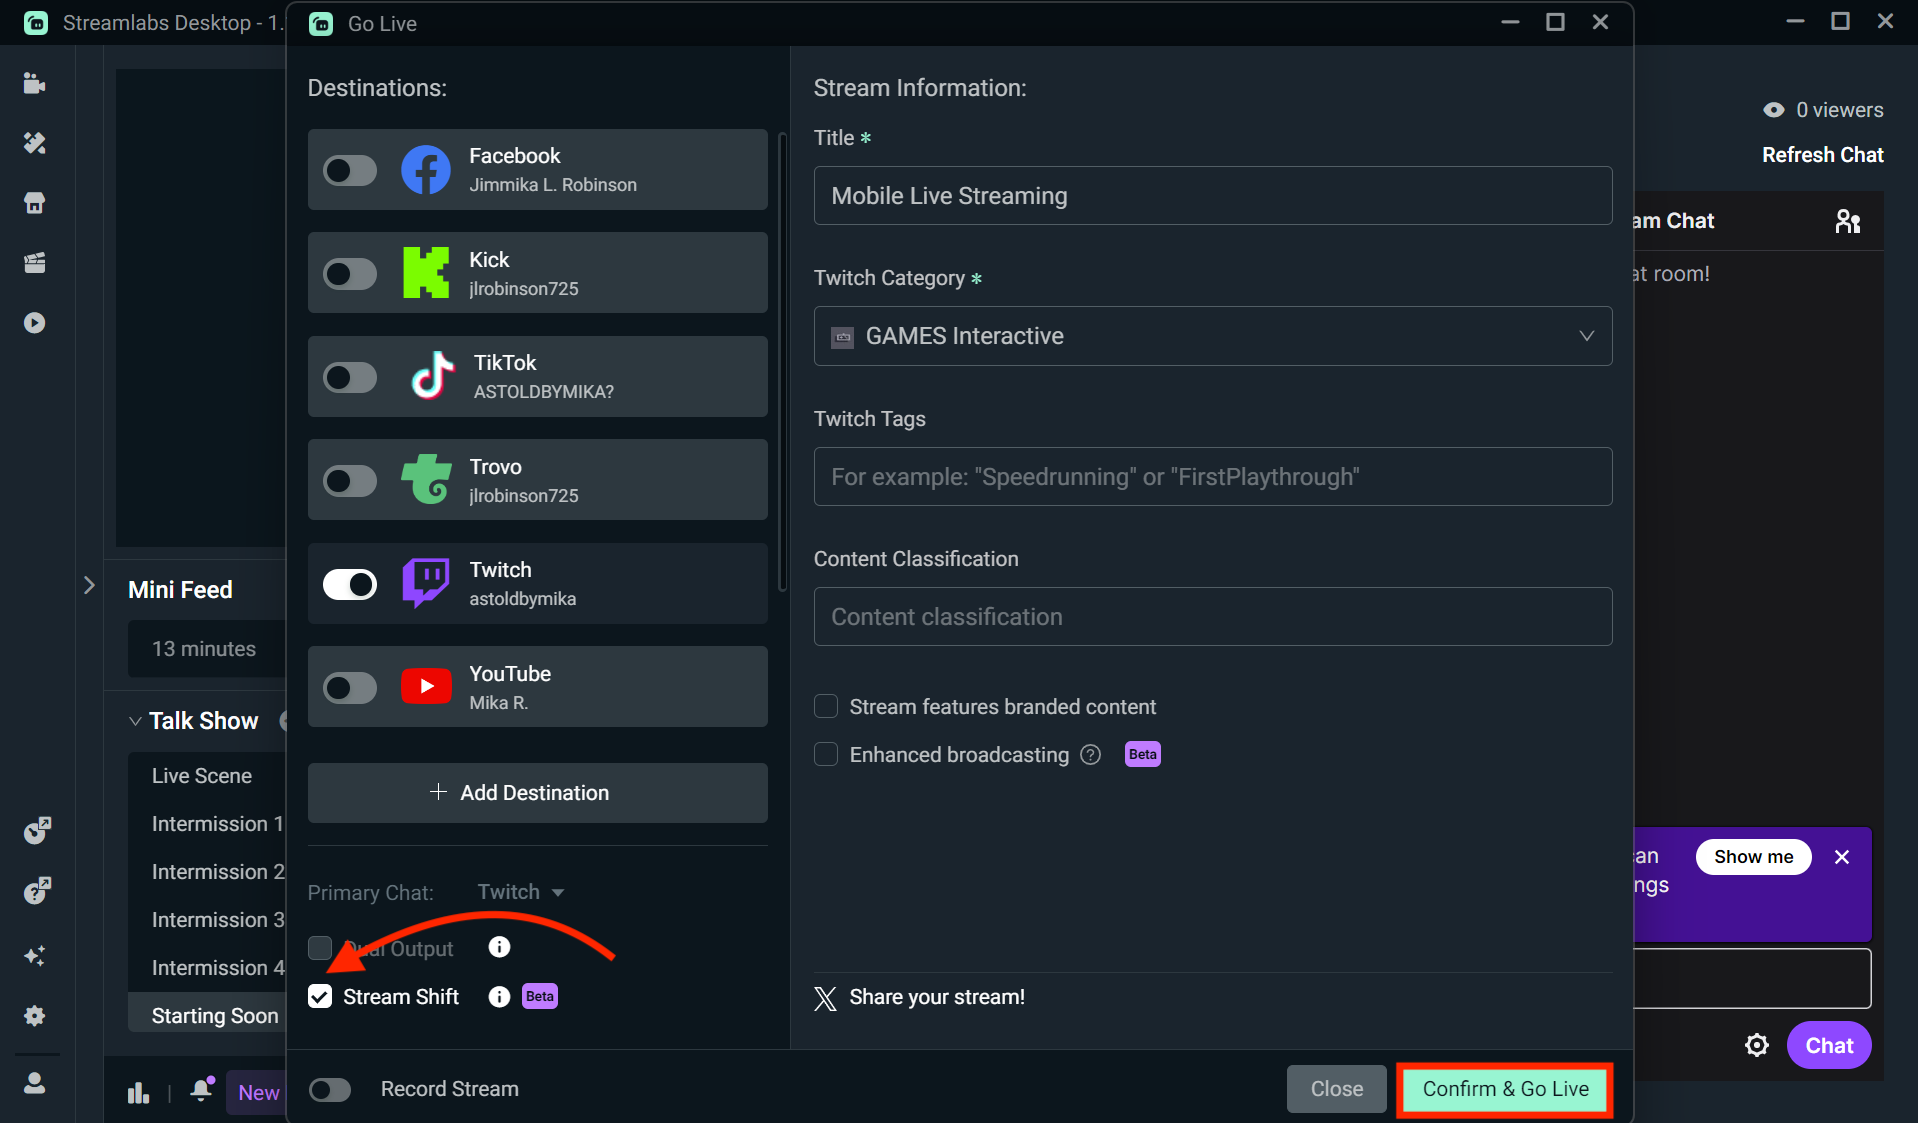Click the Show me button in the popup
This screenshot has height=1123, width=1918.
point(1752,856)
